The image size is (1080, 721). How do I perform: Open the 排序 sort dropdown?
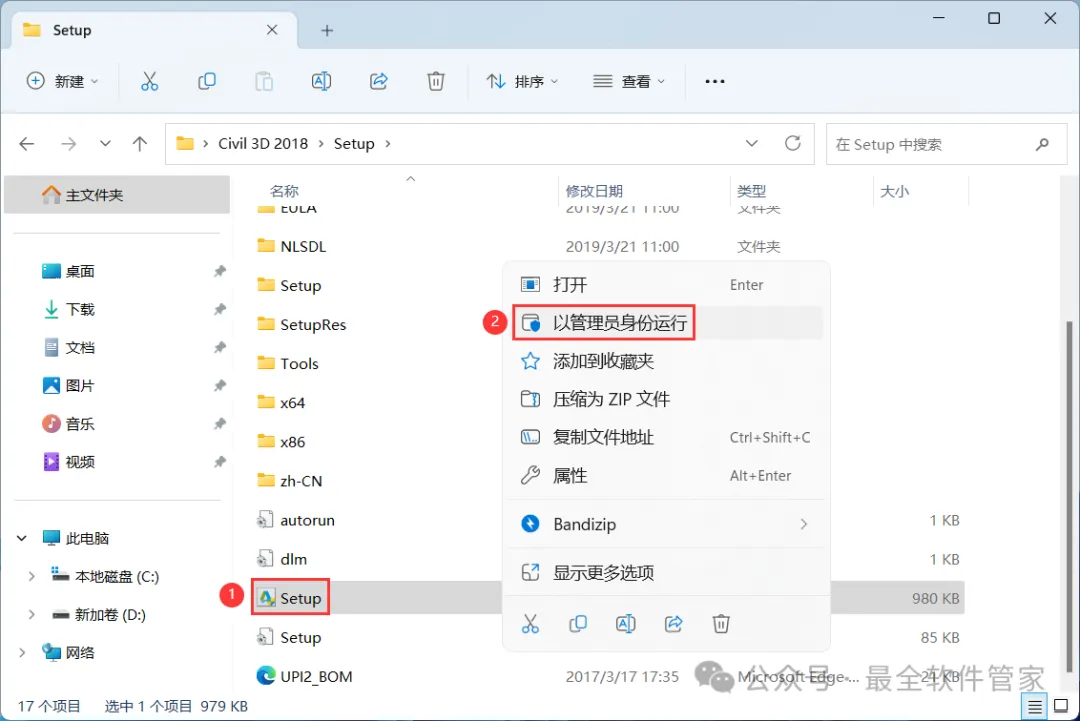(x=522, y=81)
